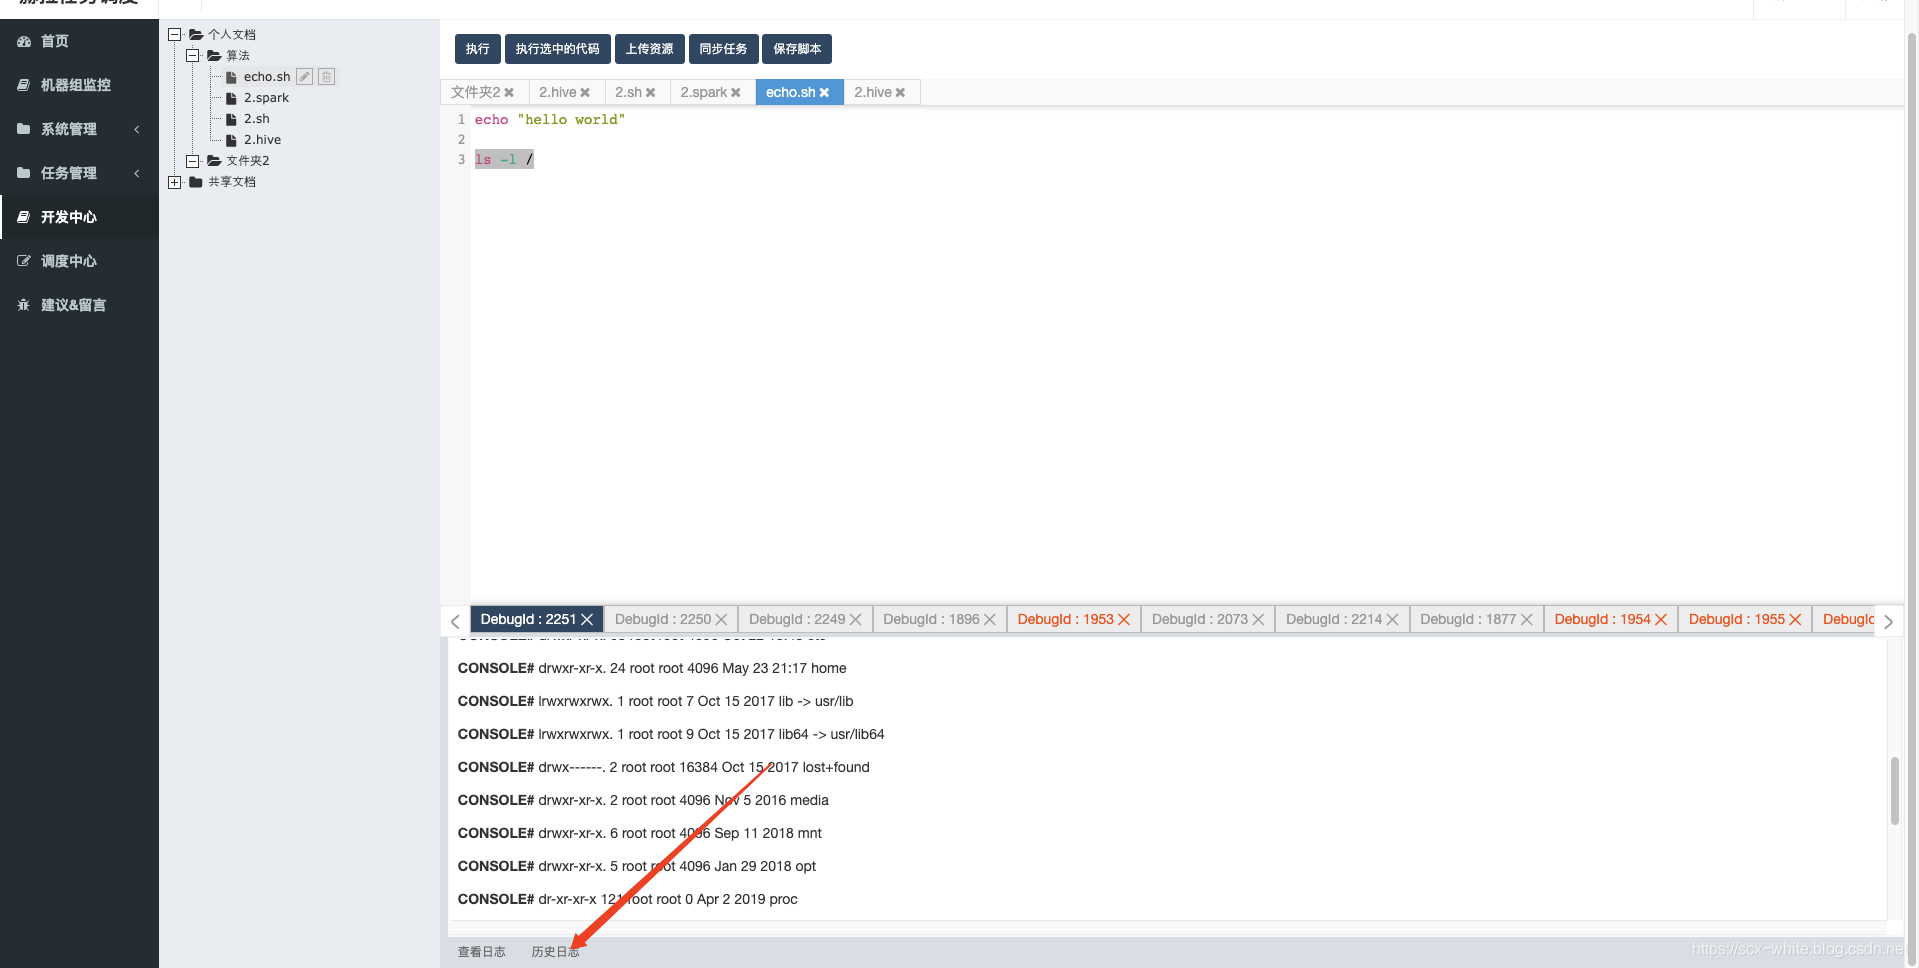Click line 1 echo hello world code

pos(549,119)
